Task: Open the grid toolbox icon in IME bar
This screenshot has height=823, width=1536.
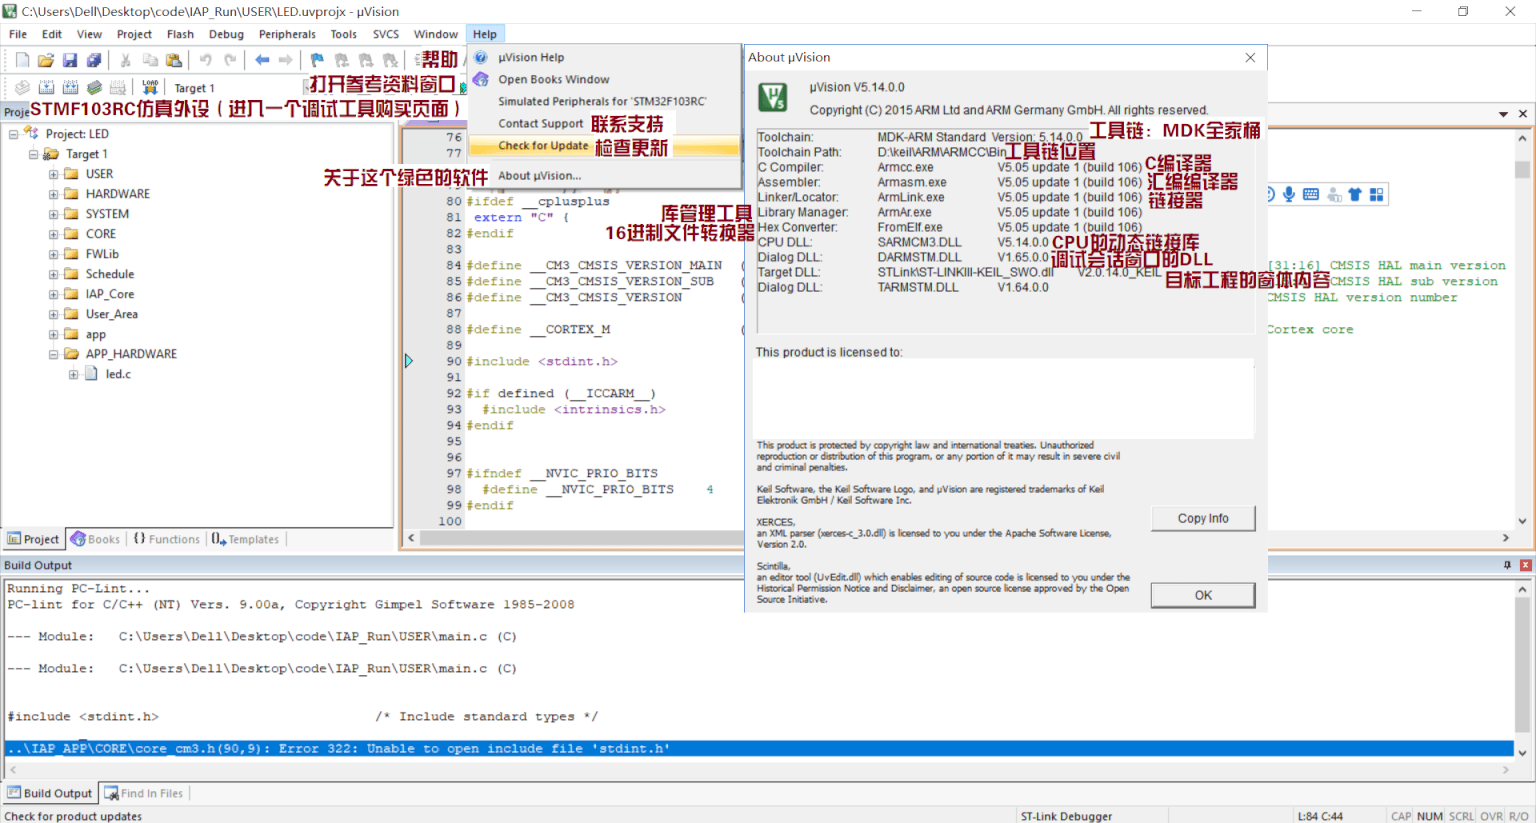Action: [1377, 194]
